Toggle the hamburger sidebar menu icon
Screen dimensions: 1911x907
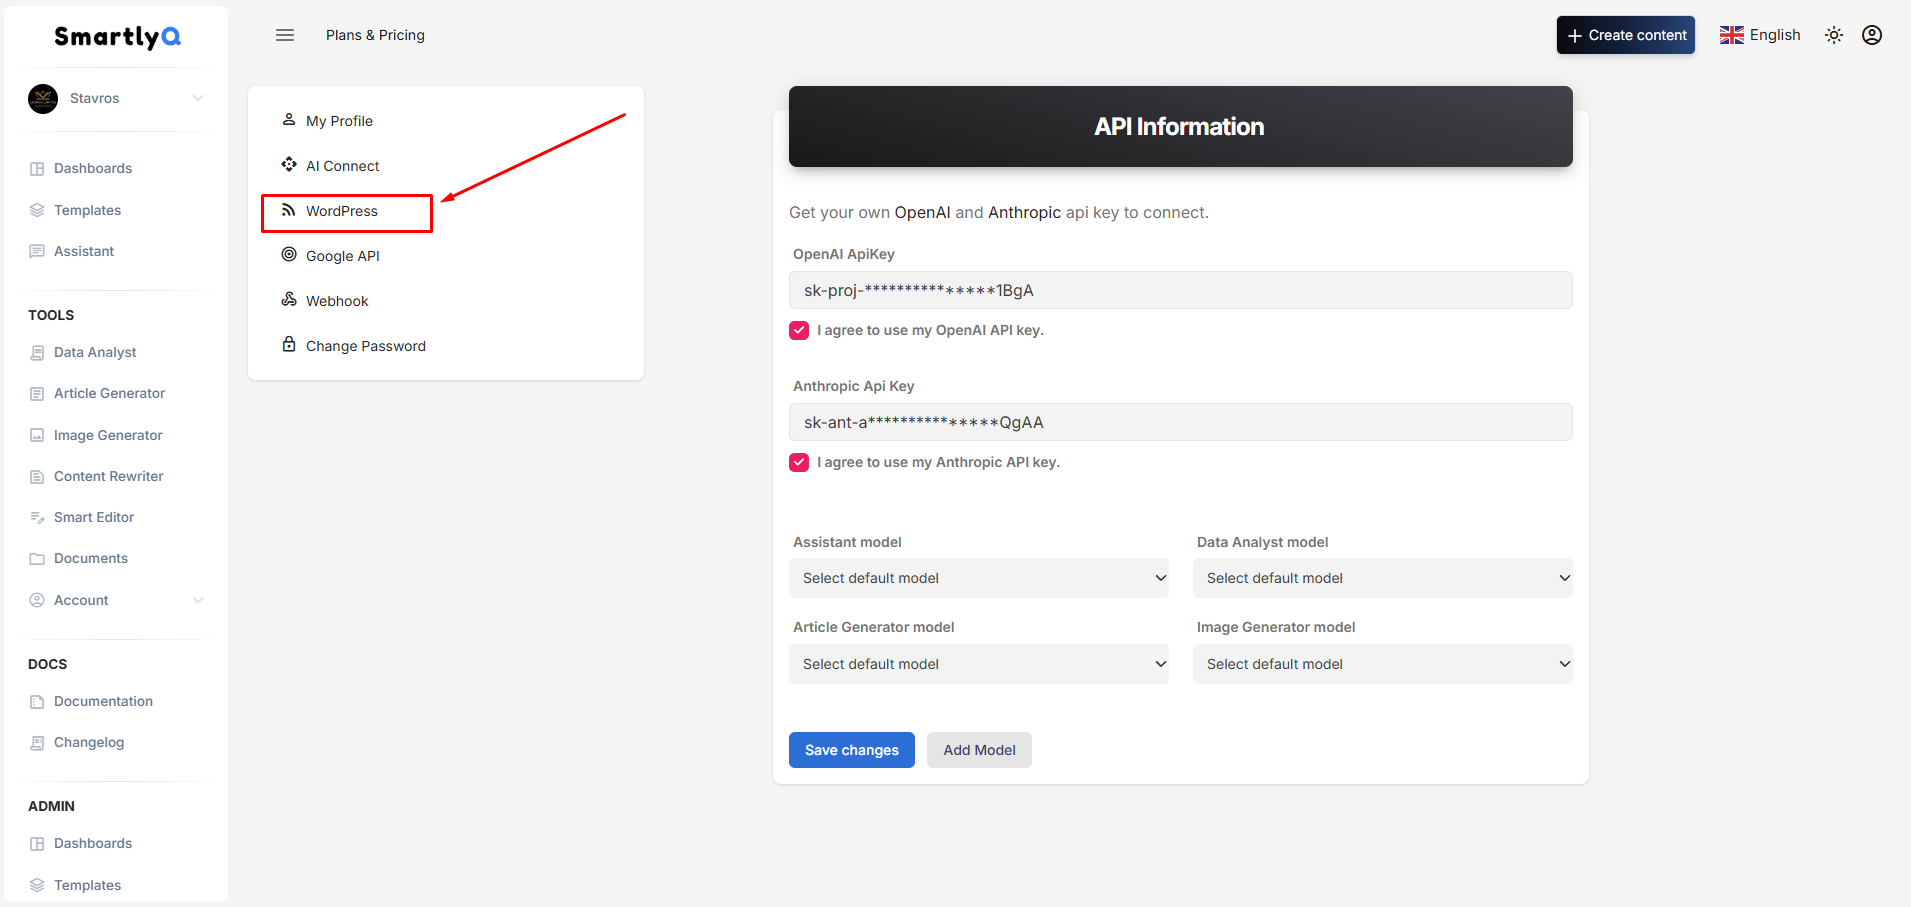pyautogui.click(x=285, y=35)
